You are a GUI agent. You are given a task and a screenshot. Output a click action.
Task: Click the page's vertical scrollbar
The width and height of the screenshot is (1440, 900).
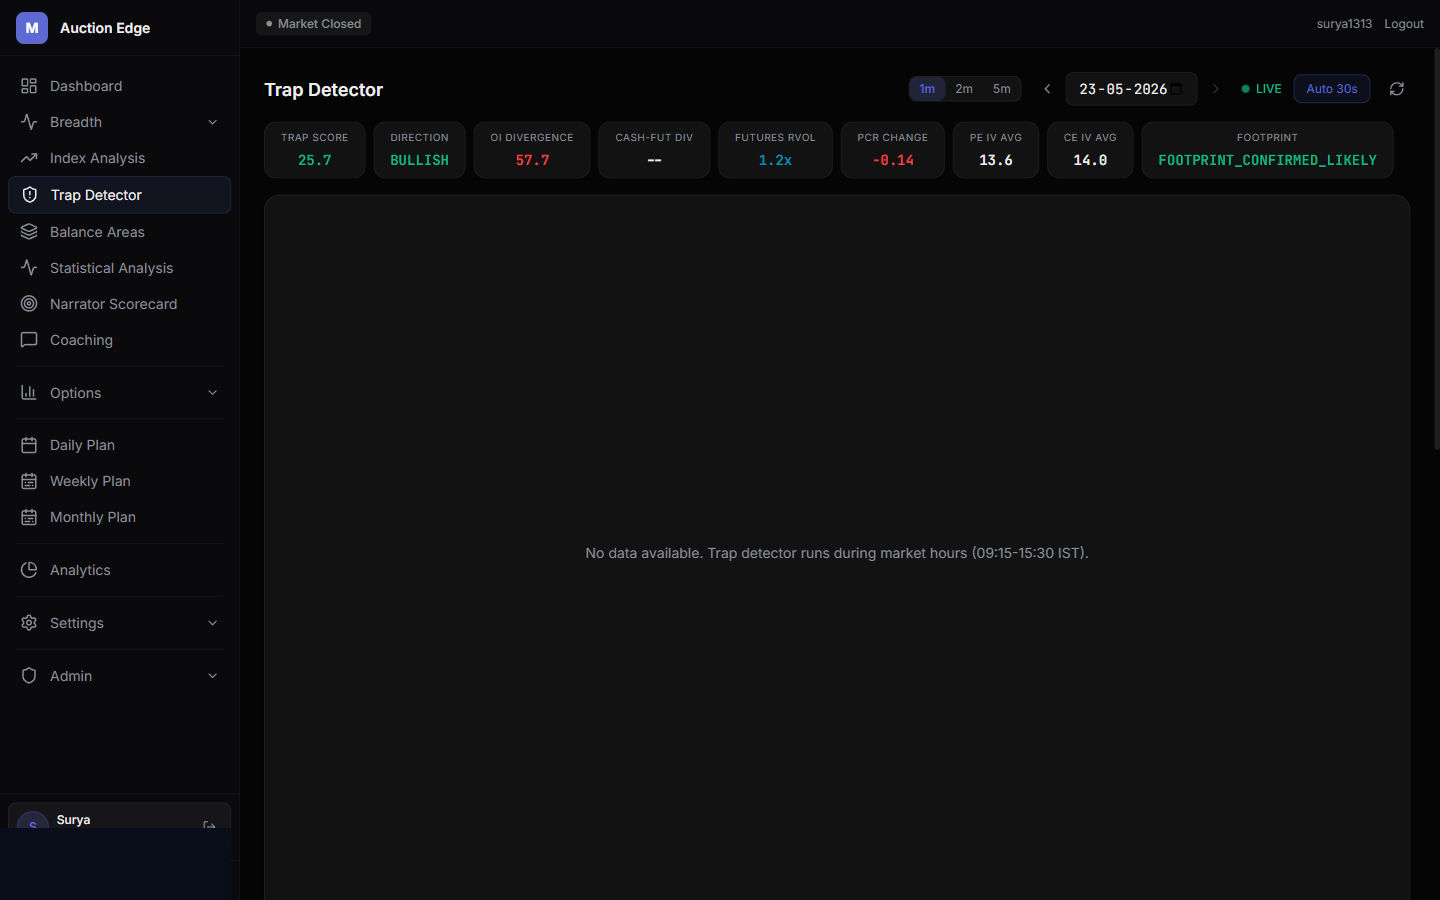pos(1436,250)
